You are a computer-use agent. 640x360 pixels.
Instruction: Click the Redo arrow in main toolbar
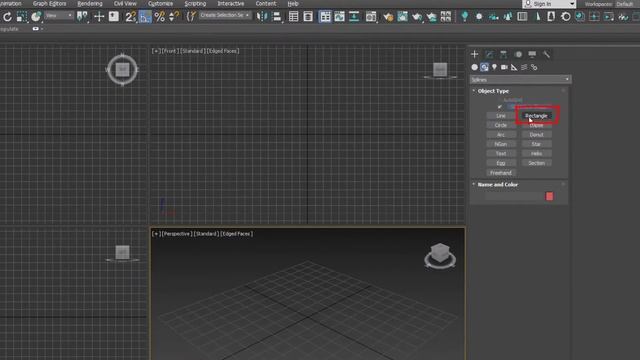pyautogui.click(x=7, y=17)
